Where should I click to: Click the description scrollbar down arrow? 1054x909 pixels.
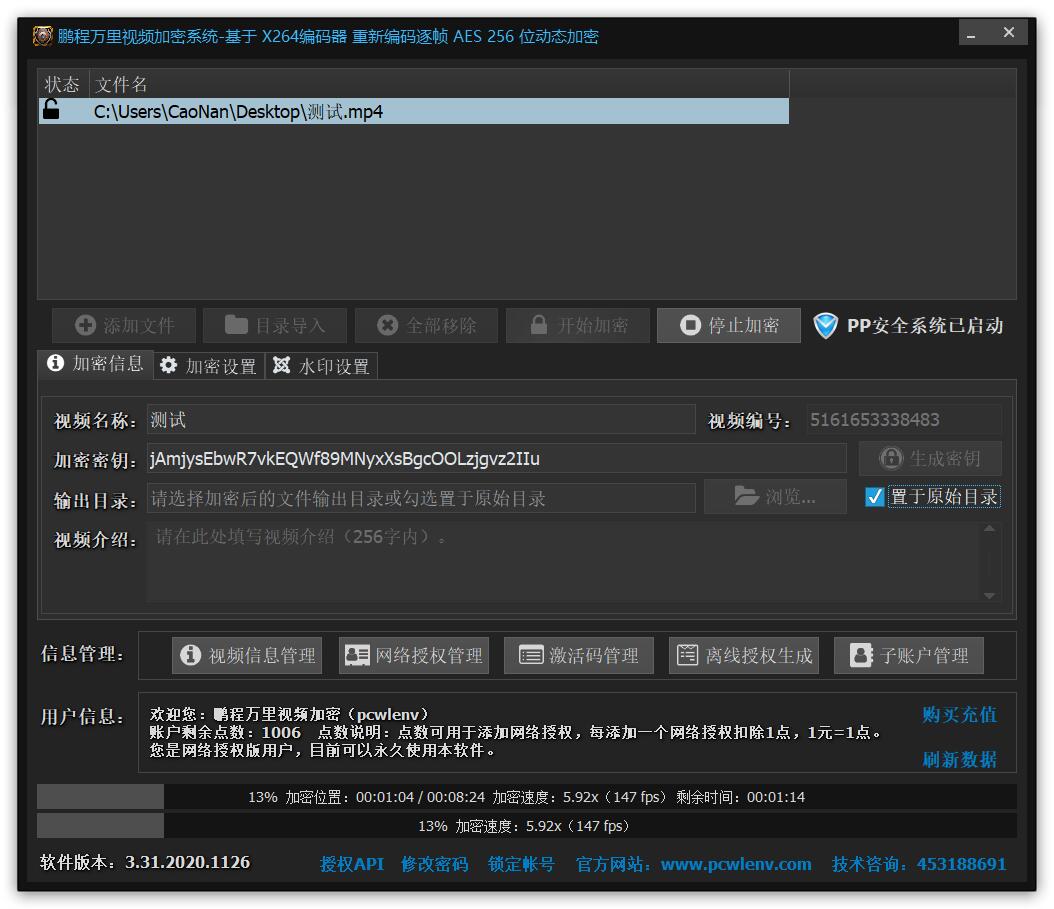pyautogui.click(x=989, y=595)
